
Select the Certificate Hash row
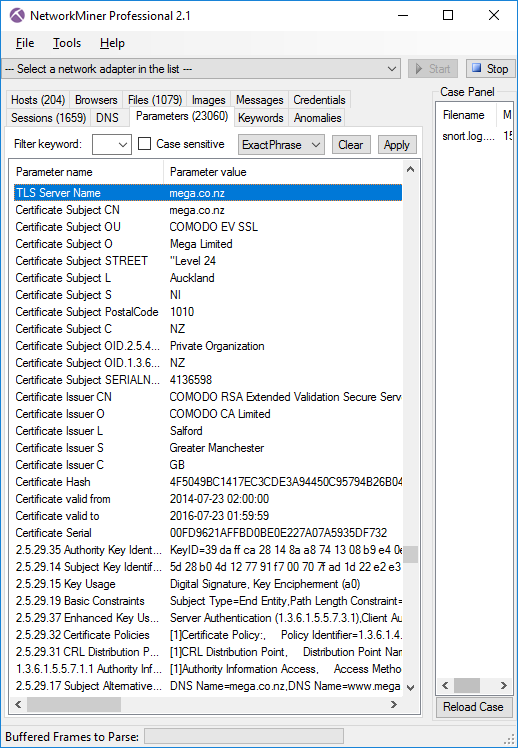point(208,482)
